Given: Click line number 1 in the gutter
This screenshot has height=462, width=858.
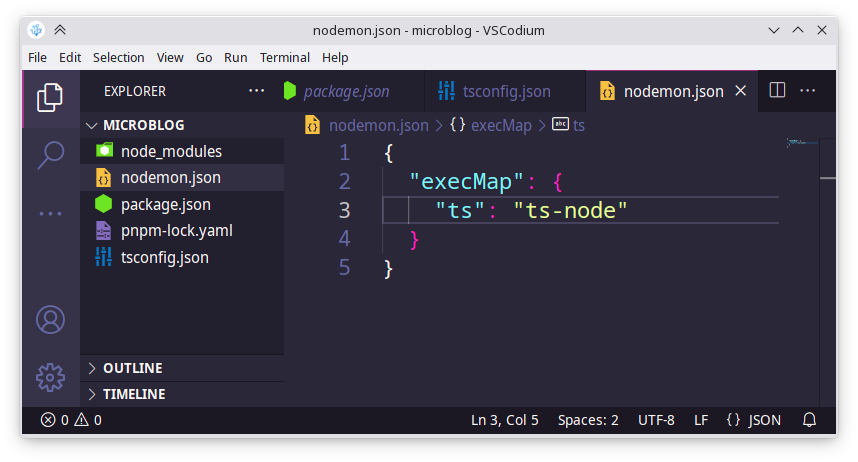Looking at the screenshot, I should point(344,153).
